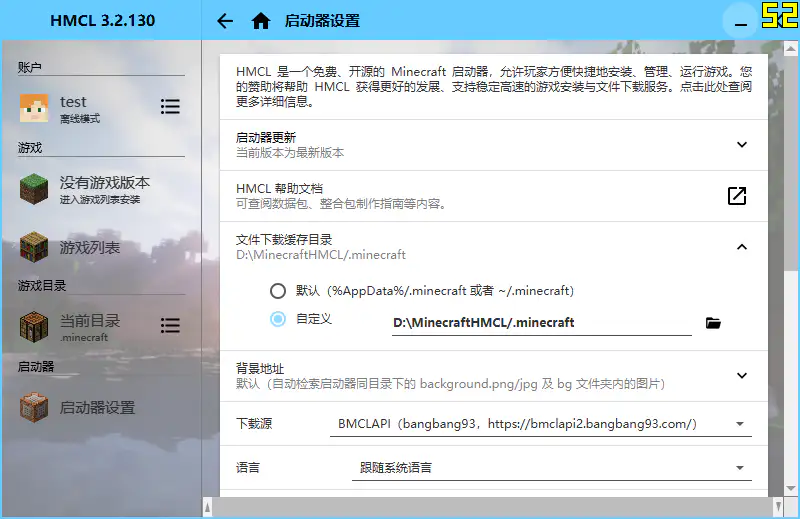Click 没有游戏版本 sidebar item
800x519 pixels.
tap(102, 189)
